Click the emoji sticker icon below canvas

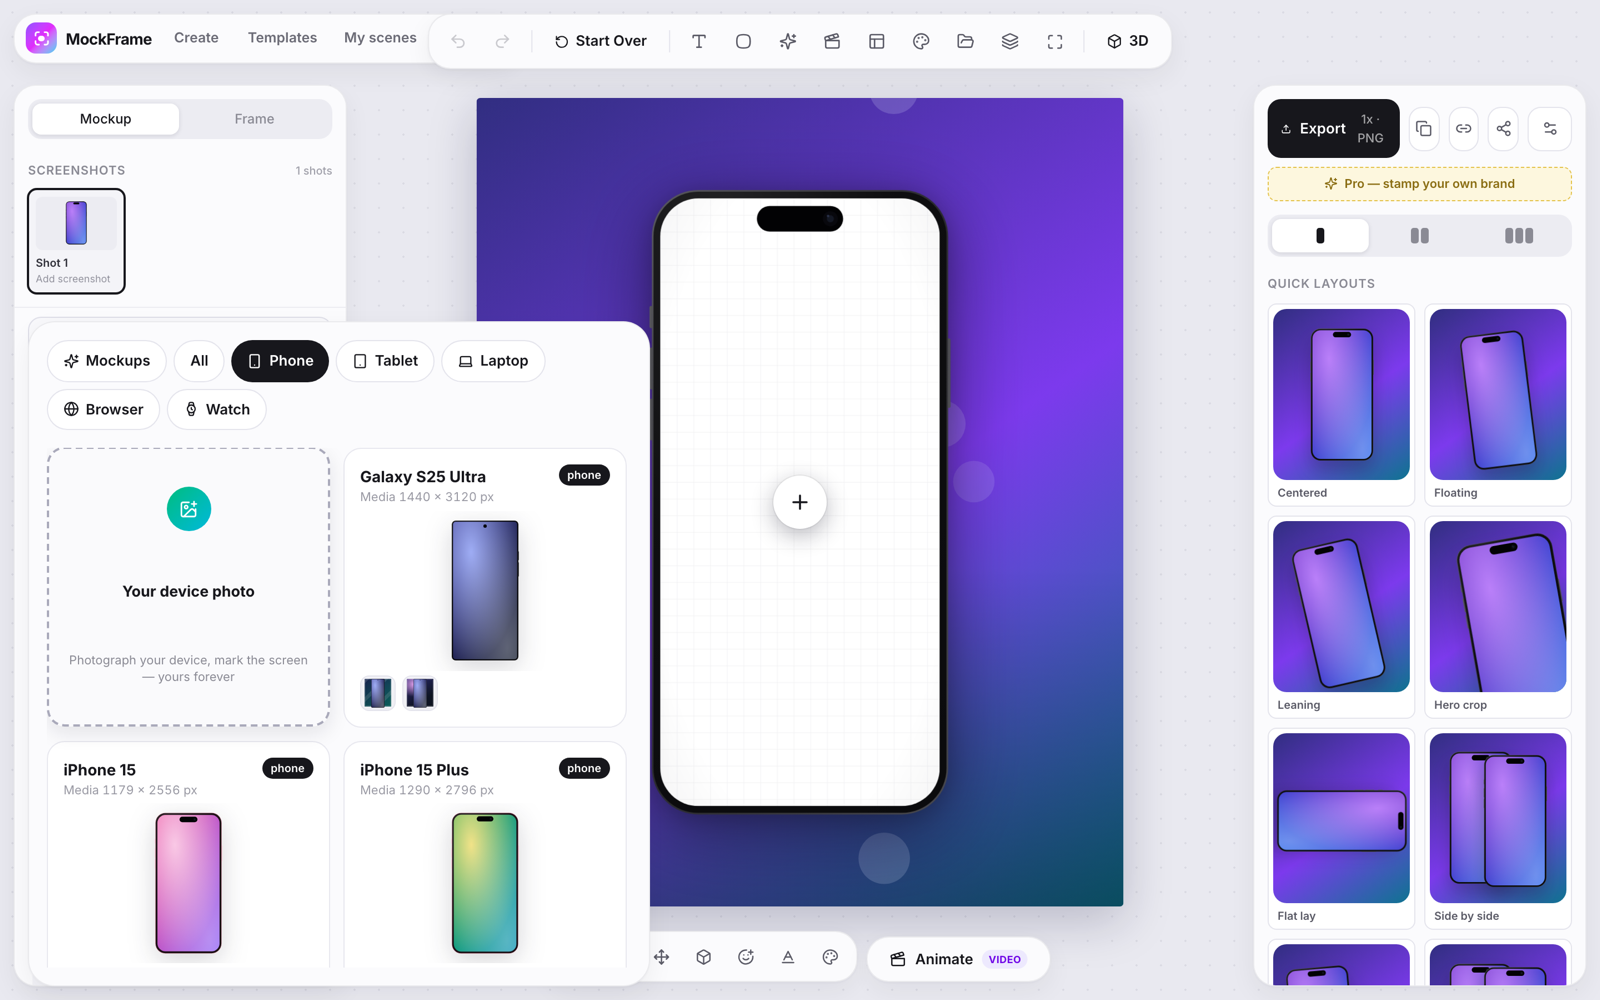tap(746, 957)
